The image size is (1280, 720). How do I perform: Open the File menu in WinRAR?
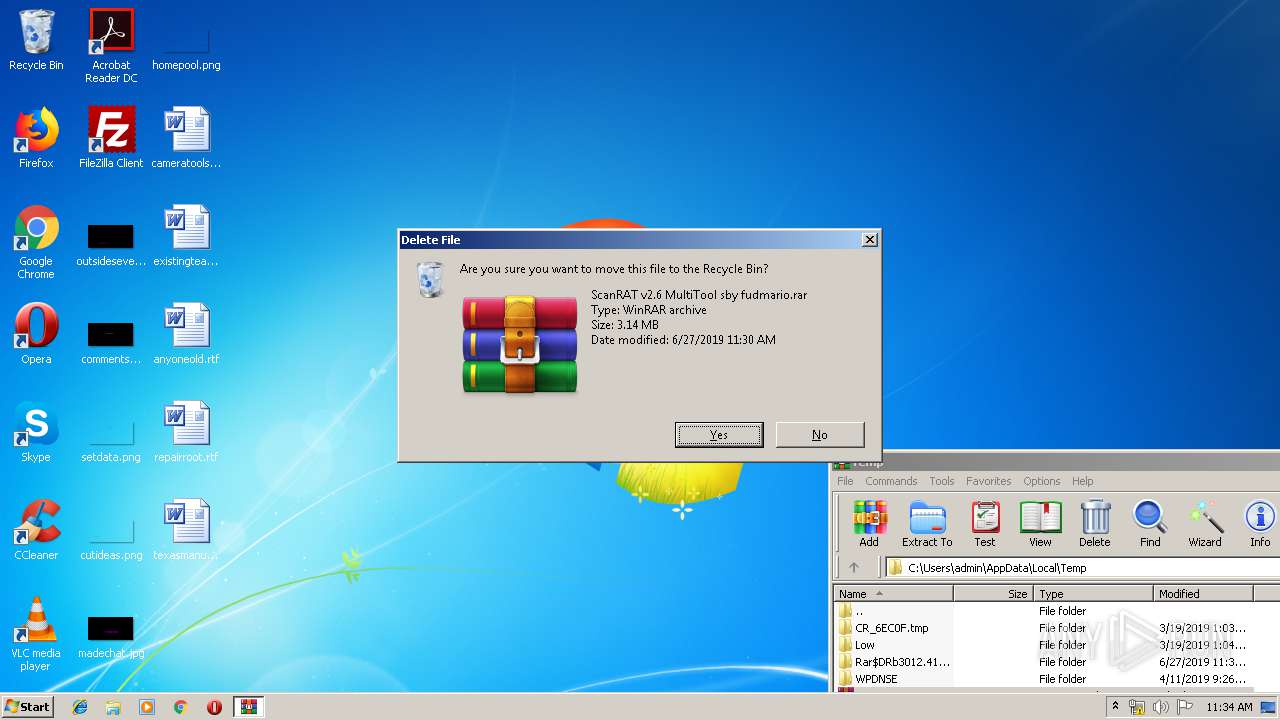point(845,481)
